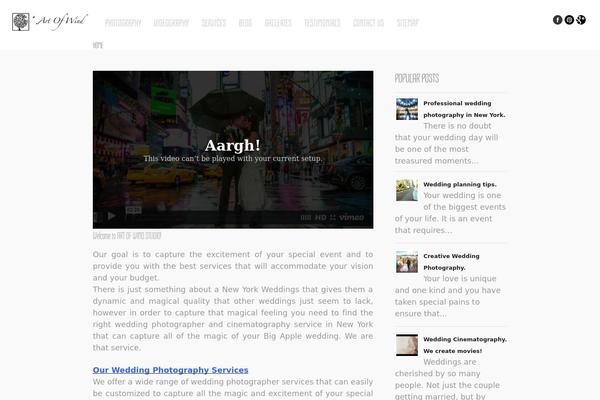Click the Aargh! video error message
Image resolution: width=600 pixels, height=400 pixels.
click(x=233, y=145)
